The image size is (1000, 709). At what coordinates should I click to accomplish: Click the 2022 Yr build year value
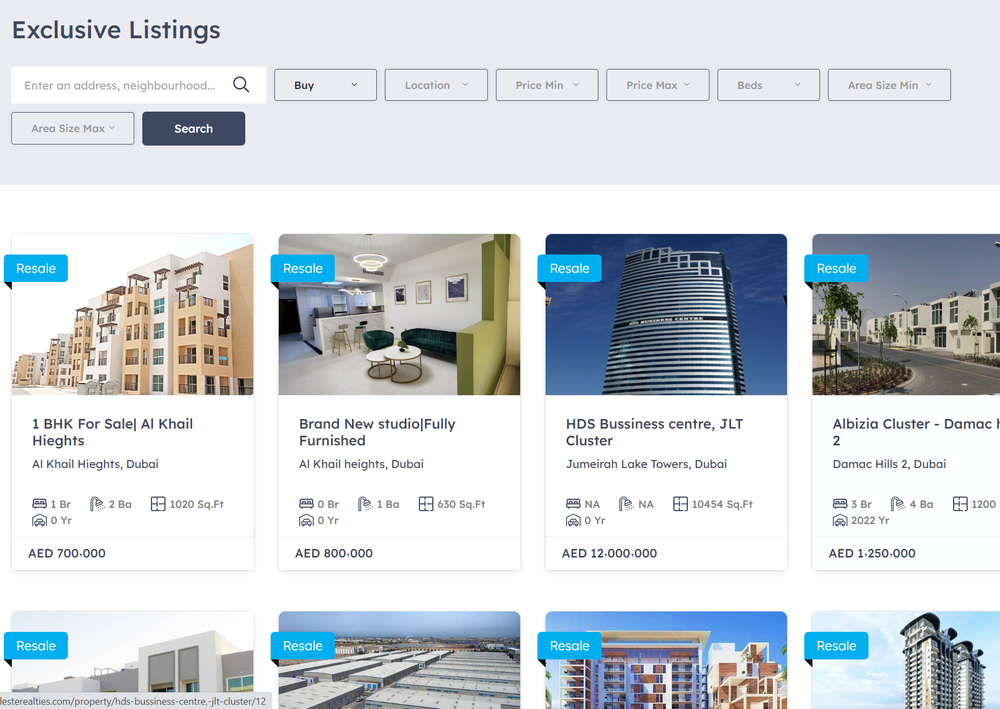point(870,520)
